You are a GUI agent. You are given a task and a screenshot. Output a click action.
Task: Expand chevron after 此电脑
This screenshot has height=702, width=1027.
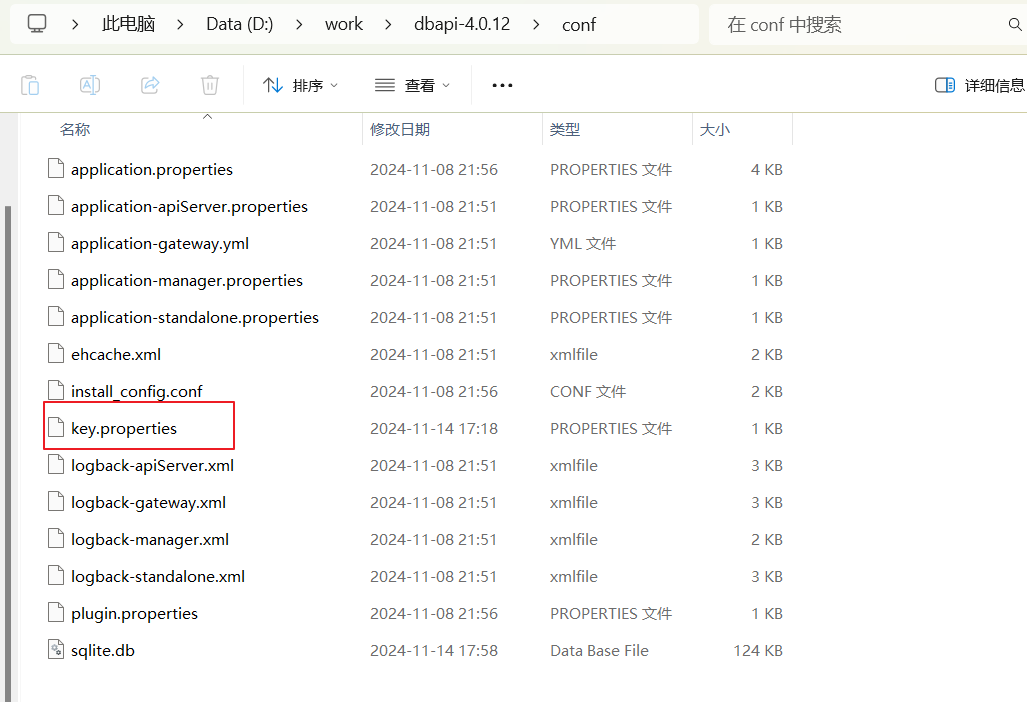pyautogui.click(x=180, y=25)
